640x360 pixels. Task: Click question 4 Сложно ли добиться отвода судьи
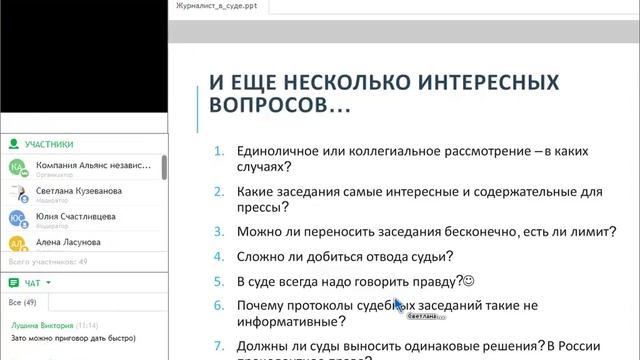click(345, 256)
